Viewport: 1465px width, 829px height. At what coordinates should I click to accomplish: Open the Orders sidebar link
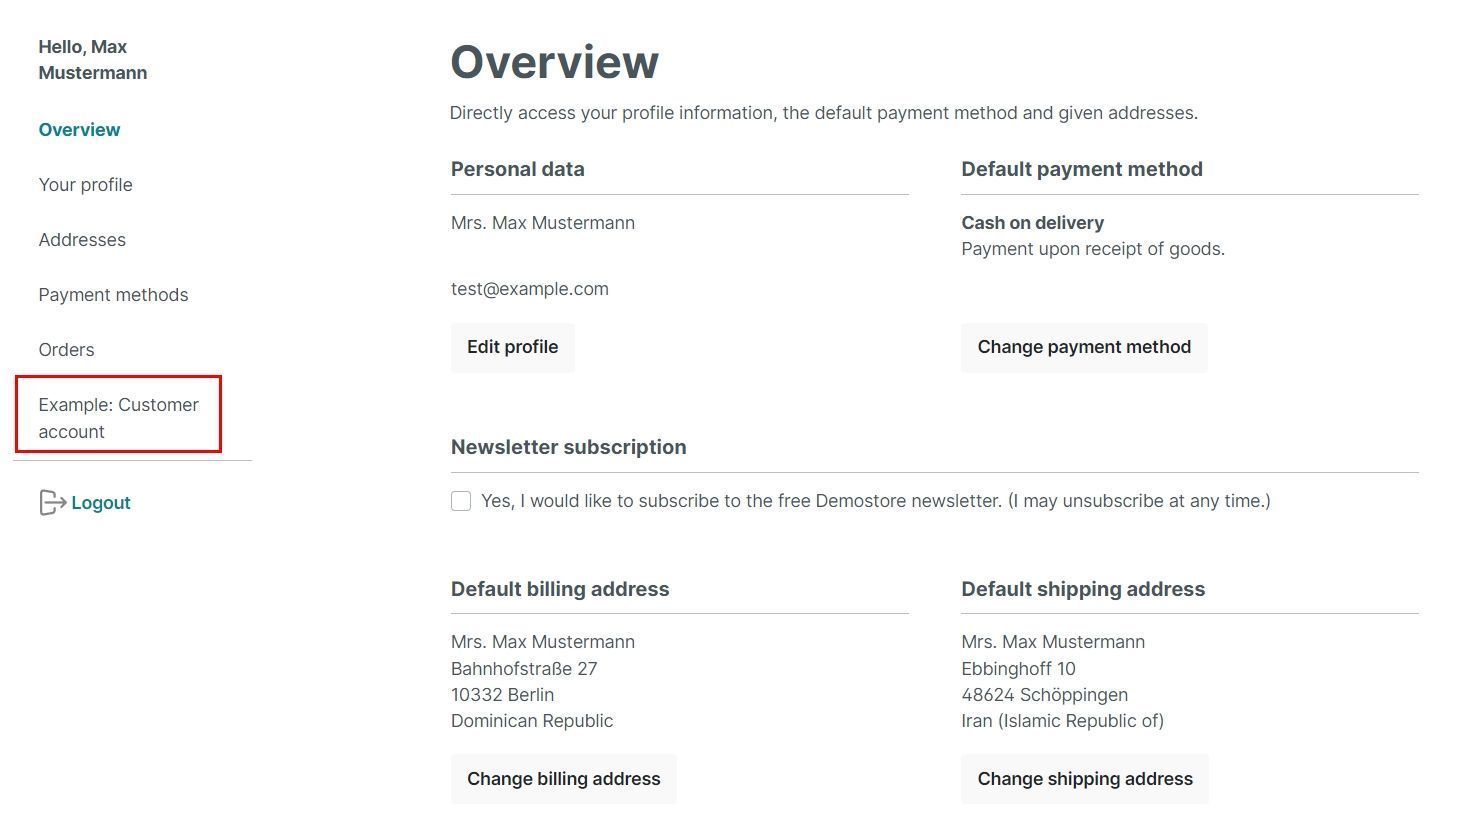click(66, 350)
